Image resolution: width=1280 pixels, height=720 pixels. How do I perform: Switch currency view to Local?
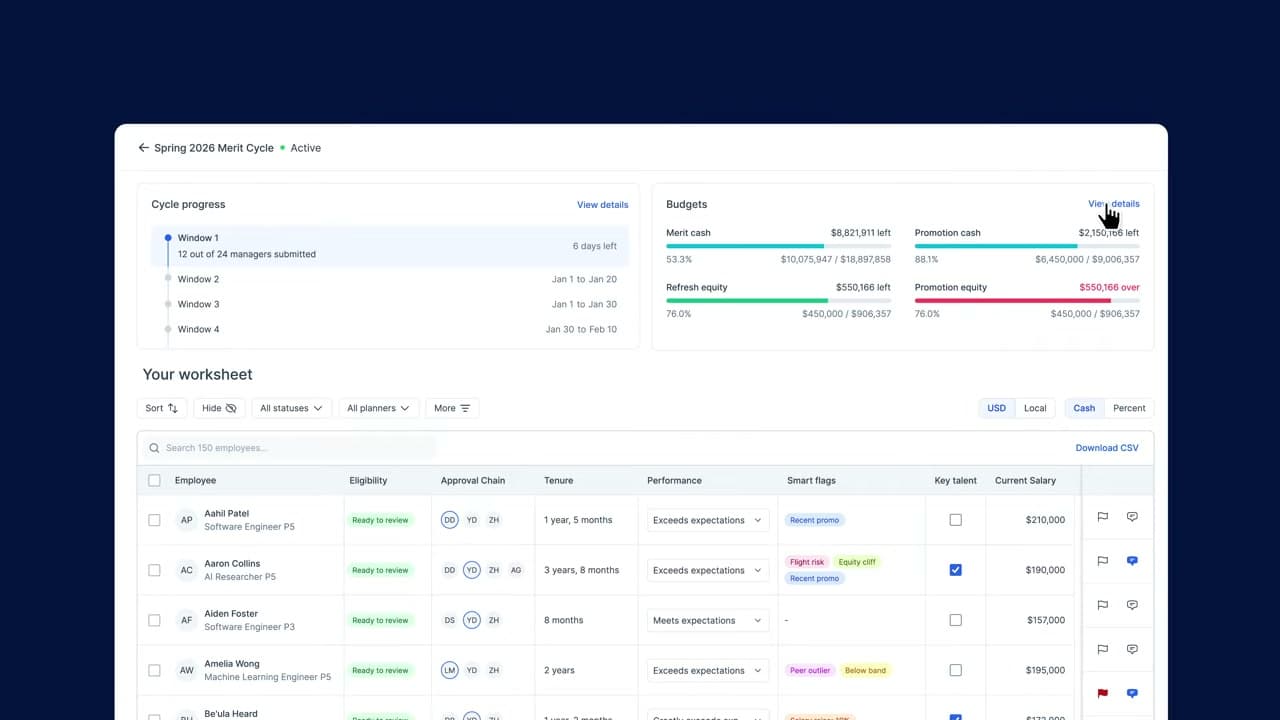point(1035,408)
